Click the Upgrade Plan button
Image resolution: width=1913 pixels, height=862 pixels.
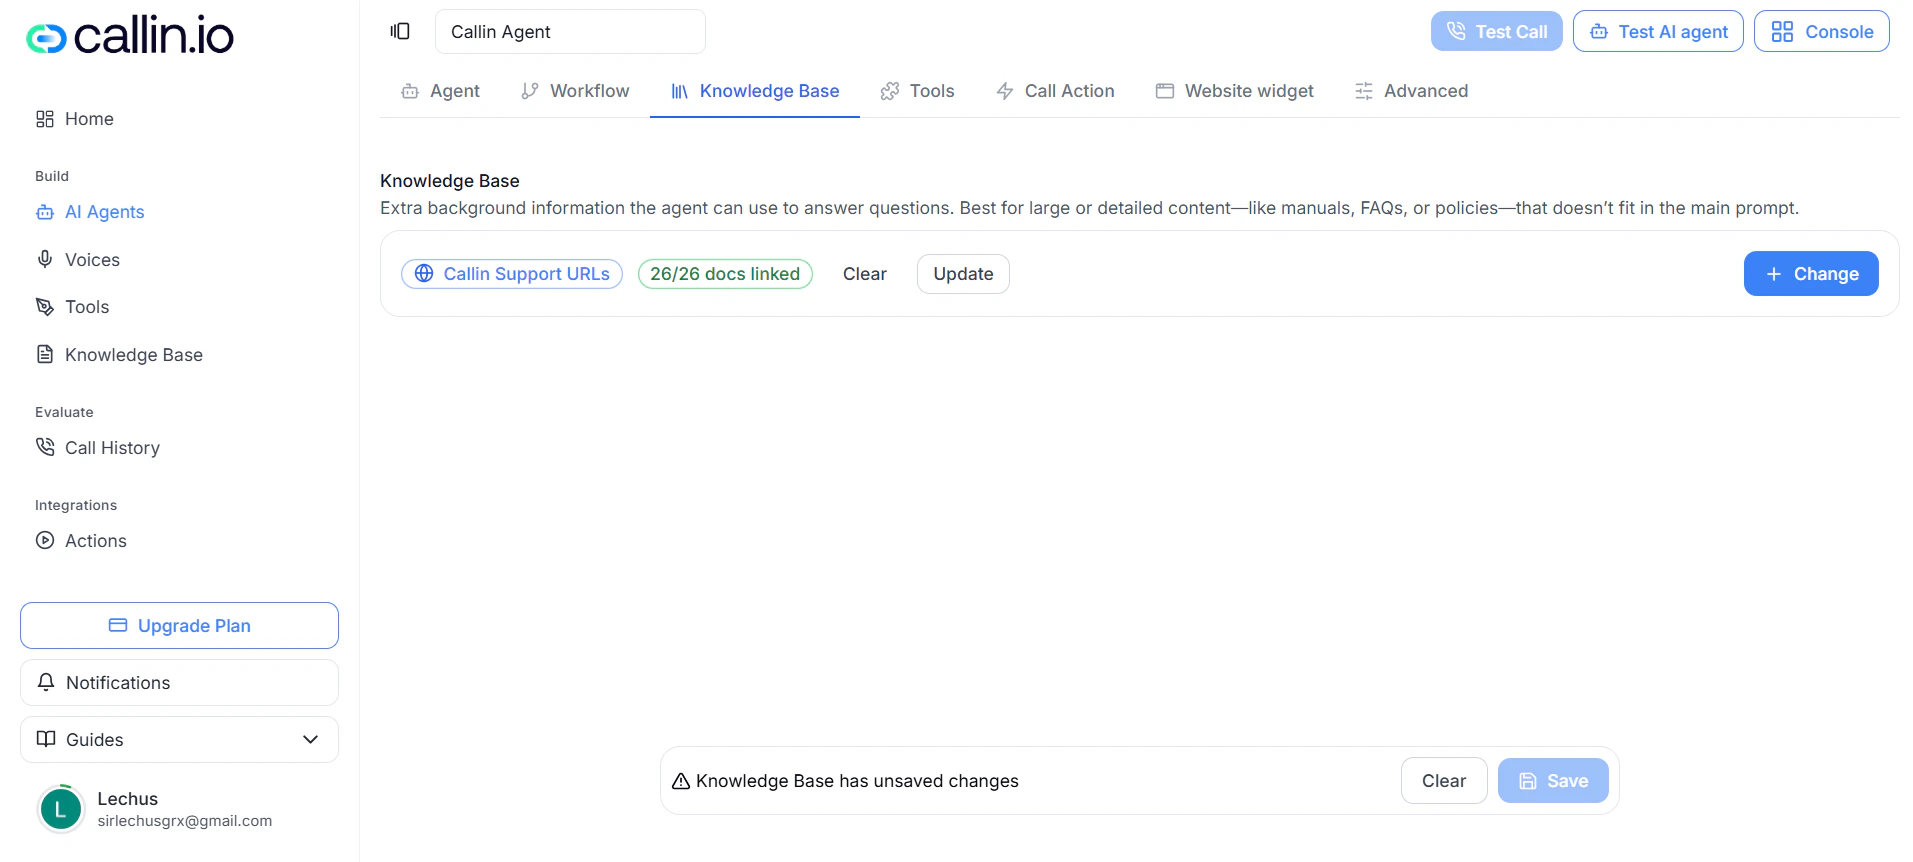tap(179, 625)
